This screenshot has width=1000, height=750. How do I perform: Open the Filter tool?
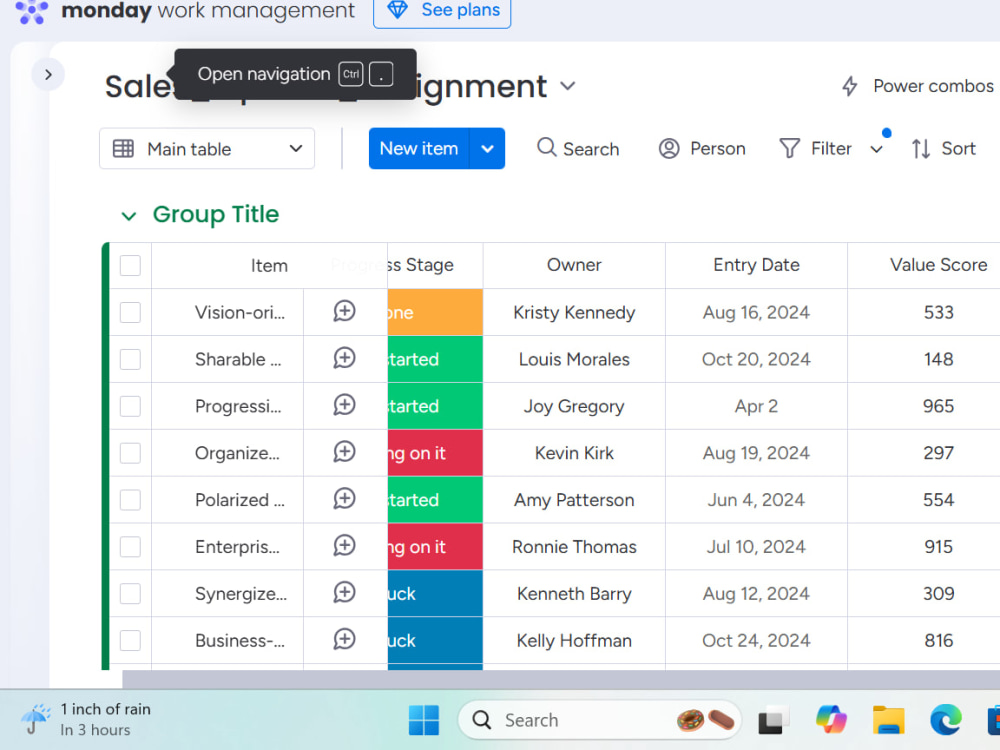[816, 149]
